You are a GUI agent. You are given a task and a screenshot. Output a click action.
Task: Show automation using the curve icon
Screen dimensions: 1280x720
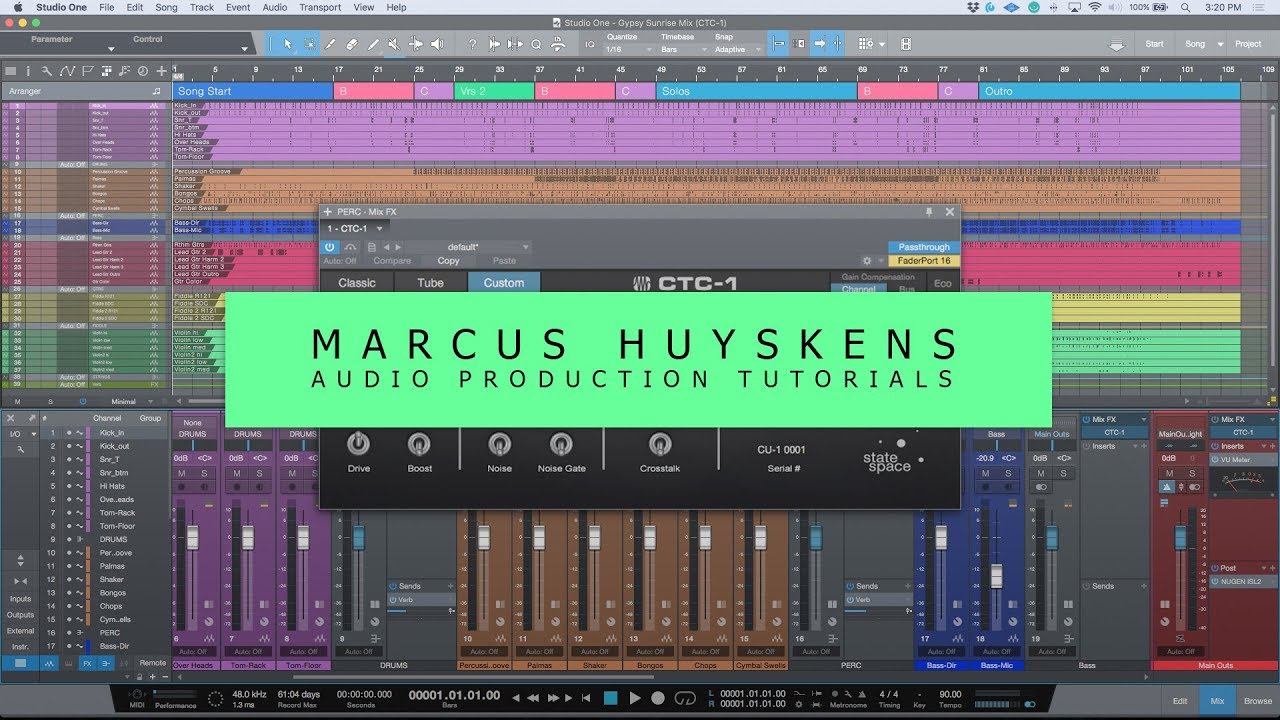(67, 71)
